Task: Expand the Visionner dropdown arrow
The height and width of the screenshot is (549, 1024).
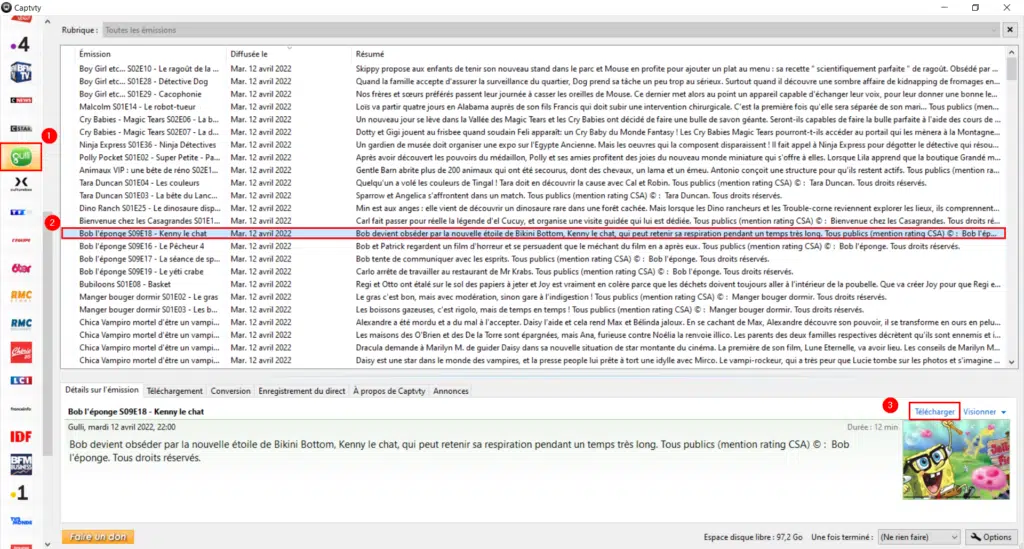Action: 1004,412
